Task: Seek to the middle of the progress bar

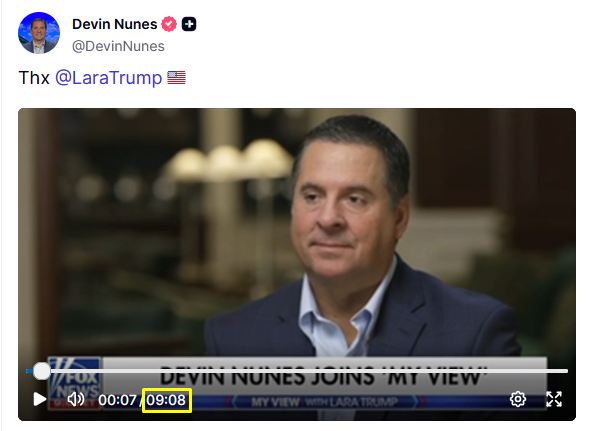Action: (297, 371)
